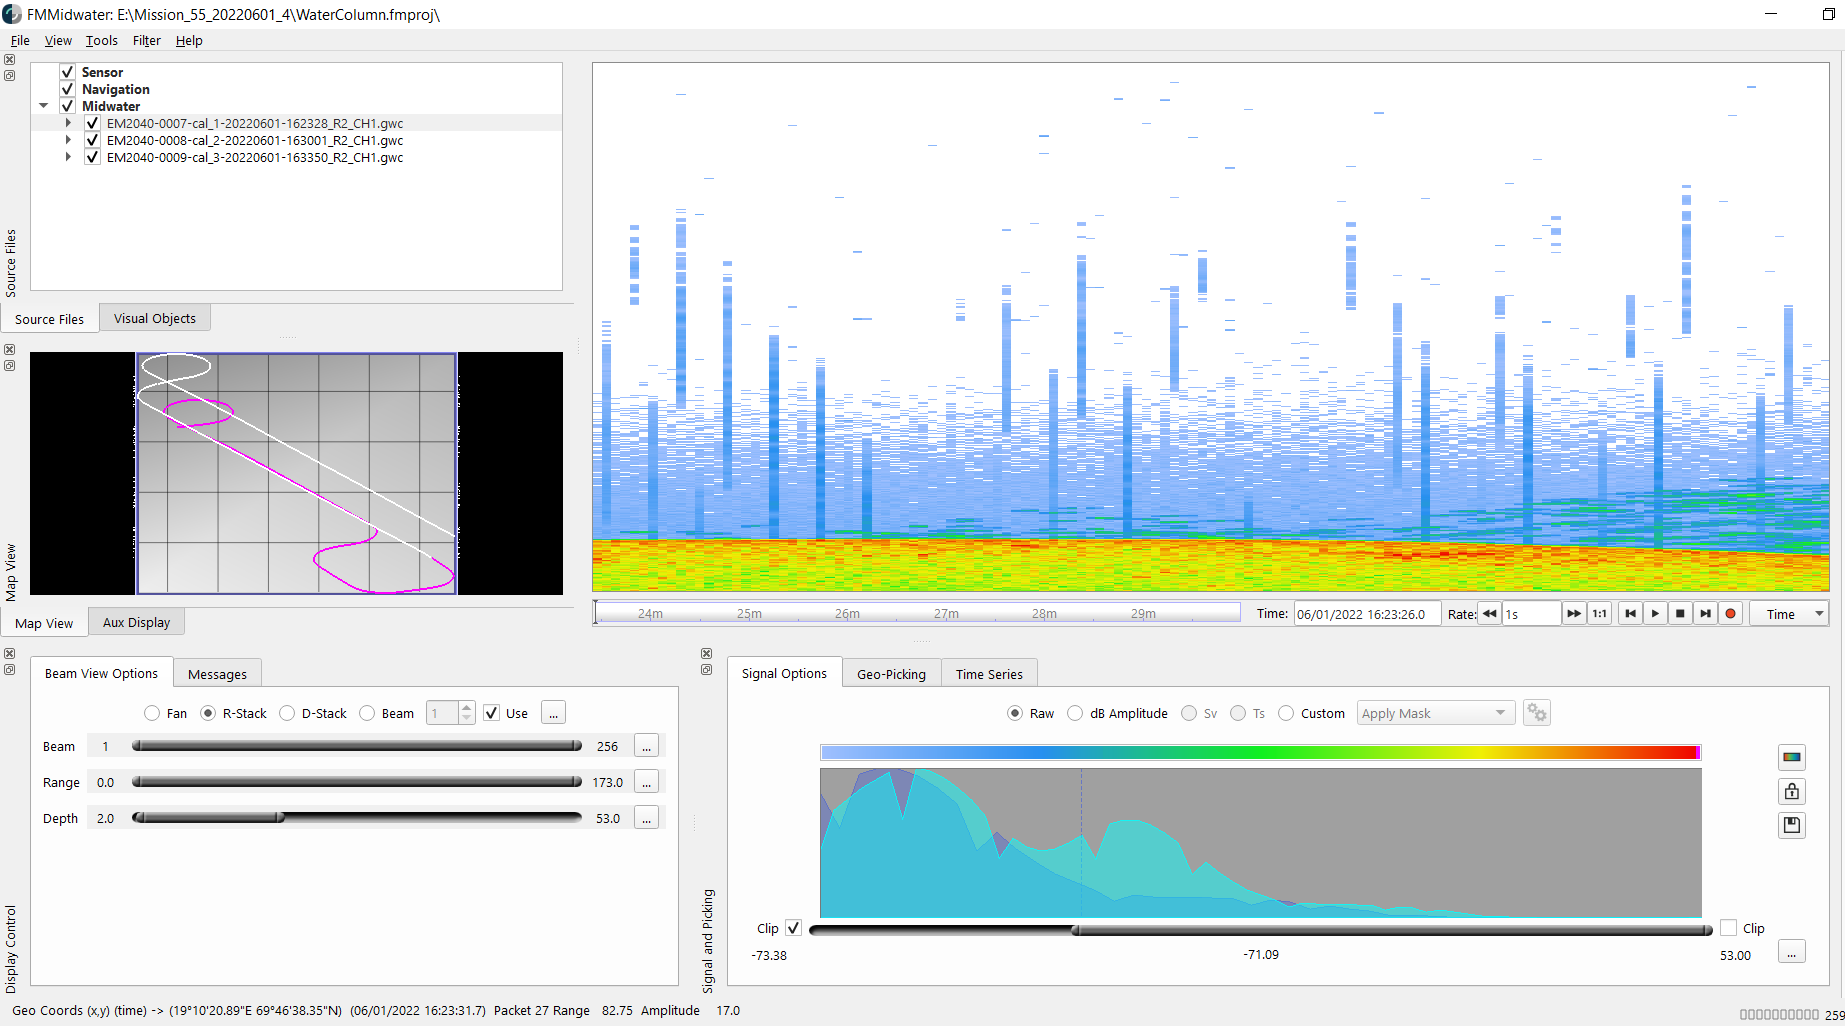Click the save icon under the lock icon
This screenshot has width=1845, height=1026.
click(x=1791, y=825)
